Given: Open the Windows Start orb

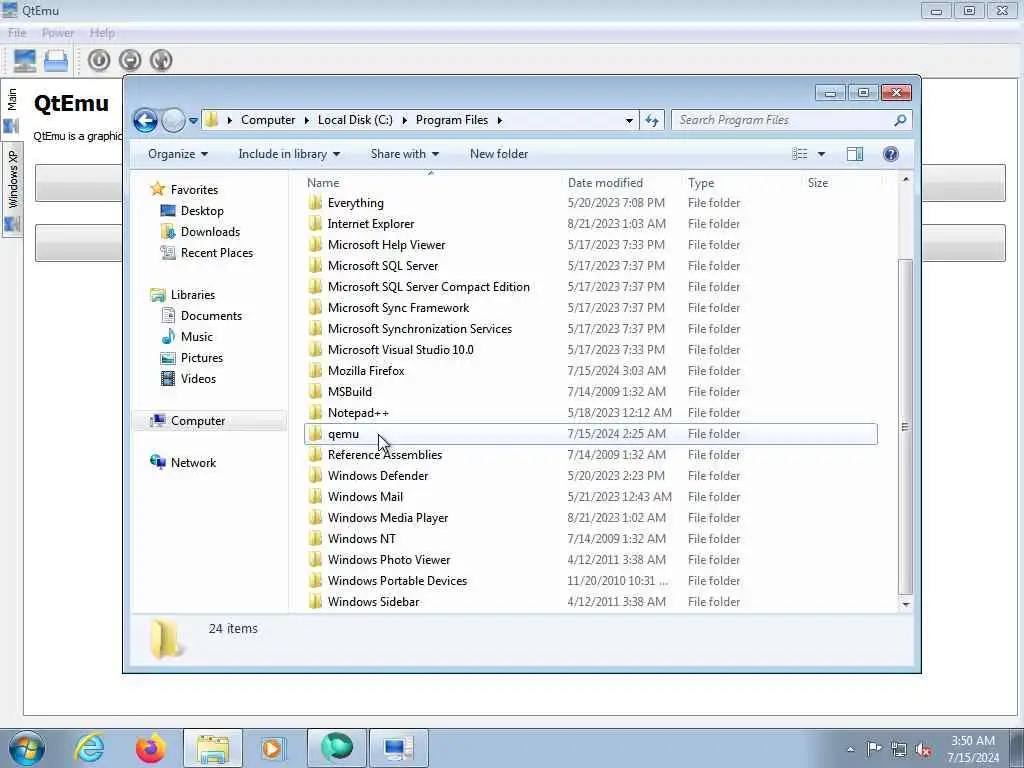Looking at the screenshot, I should tap(26, 748).
